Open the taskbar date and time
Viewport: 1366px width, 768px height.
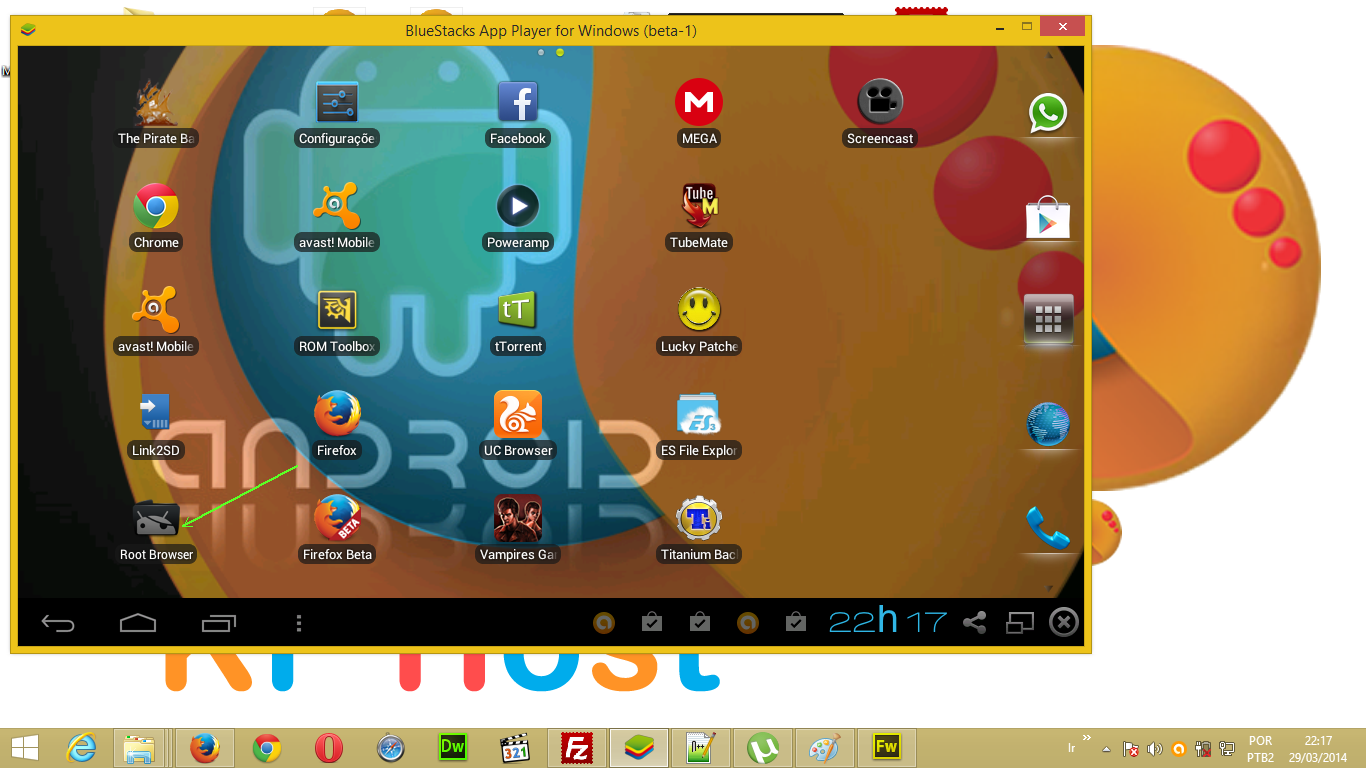(x=1318, y=749)
